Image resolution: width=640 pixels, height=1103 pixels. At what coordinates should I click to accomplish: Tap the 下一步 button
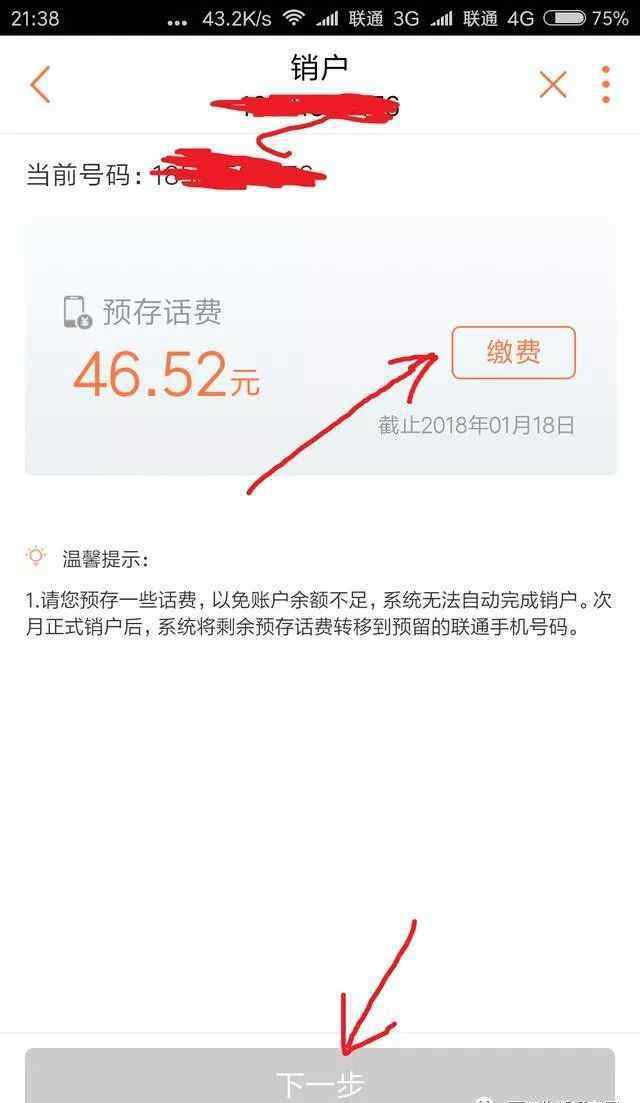320,1076
